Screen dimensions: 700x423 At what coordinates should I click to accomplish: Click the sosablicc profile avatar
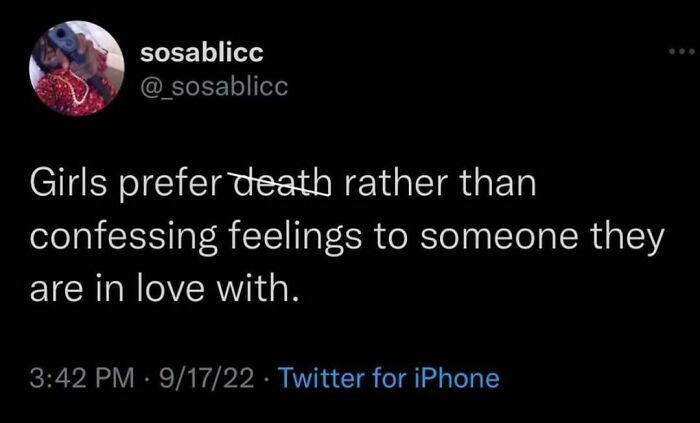pos(76,67)
